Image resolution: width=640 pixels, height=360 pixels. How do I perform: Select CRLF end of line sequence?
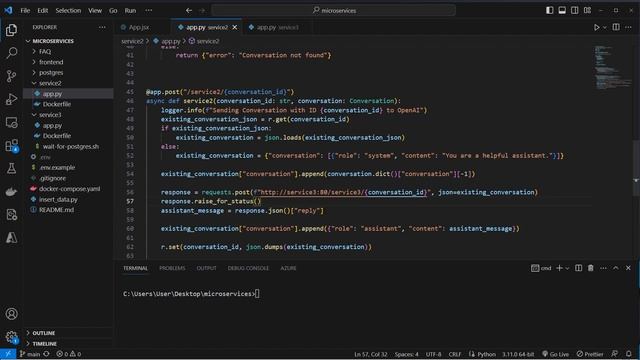point(455,354)
